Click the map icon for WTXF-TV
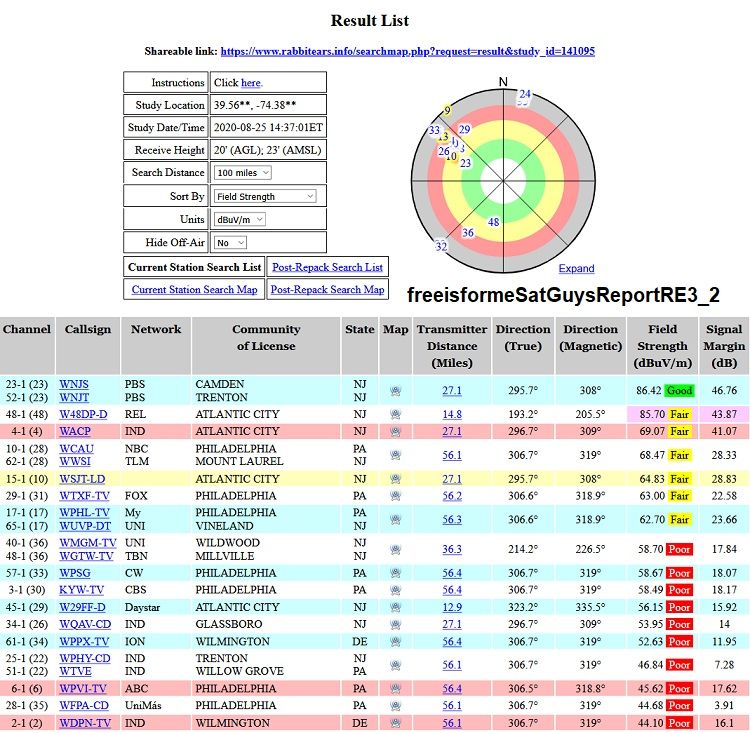 395,496
